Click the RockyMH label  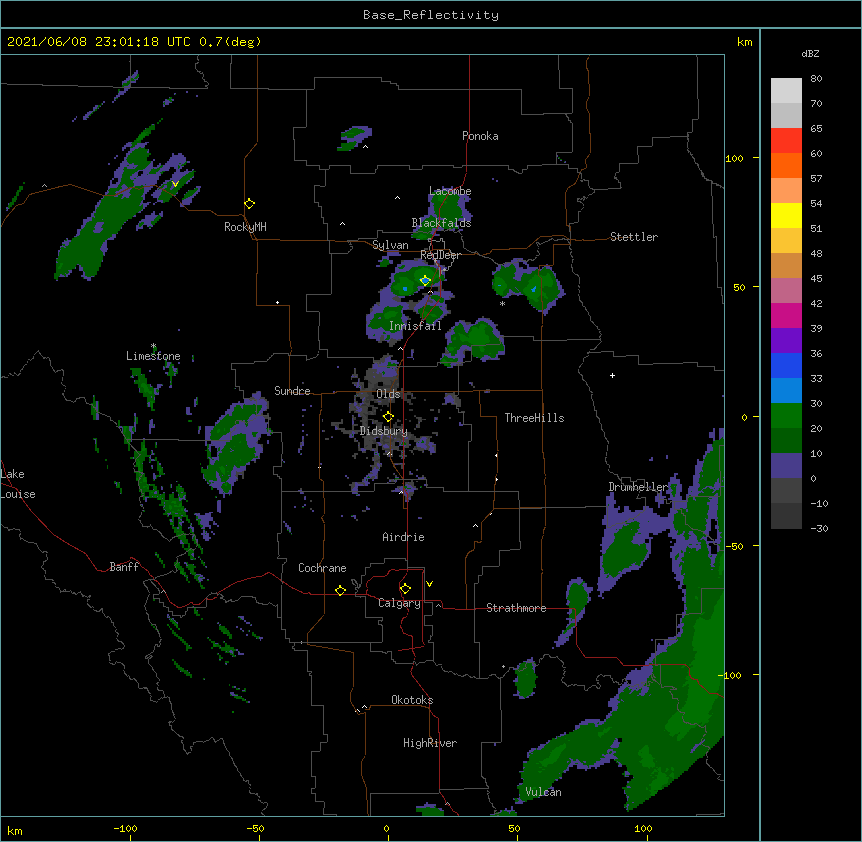[245, 227]
